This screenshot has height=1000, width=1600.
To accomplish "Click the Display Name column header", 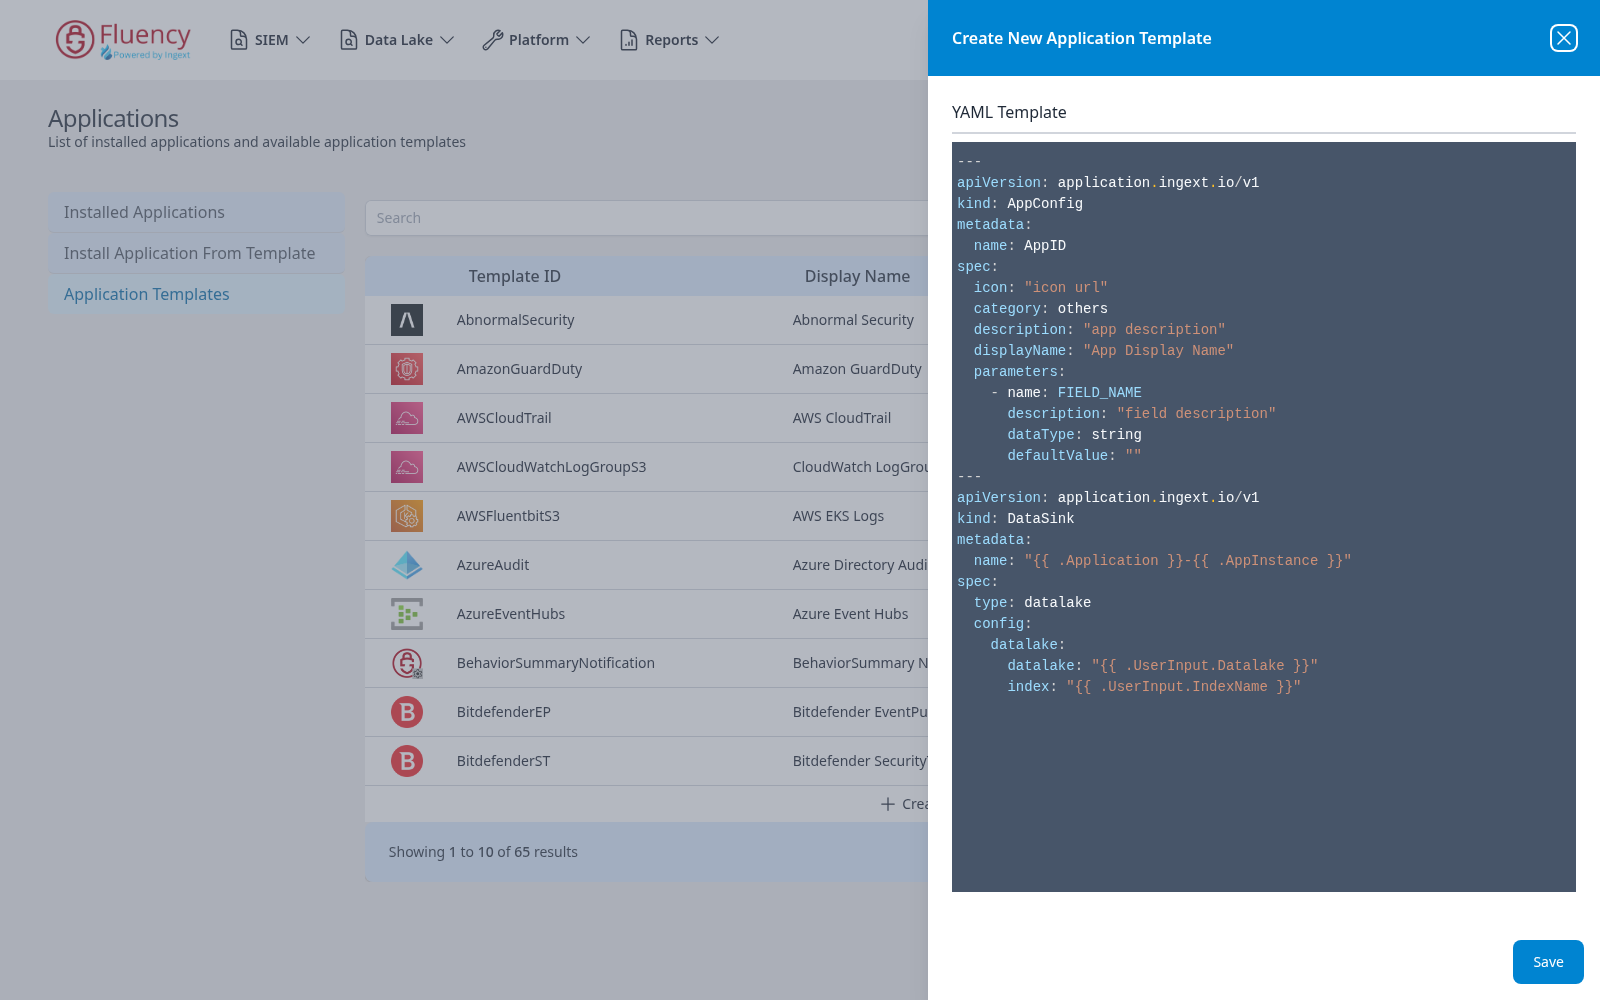I will [x=857, y=276].
